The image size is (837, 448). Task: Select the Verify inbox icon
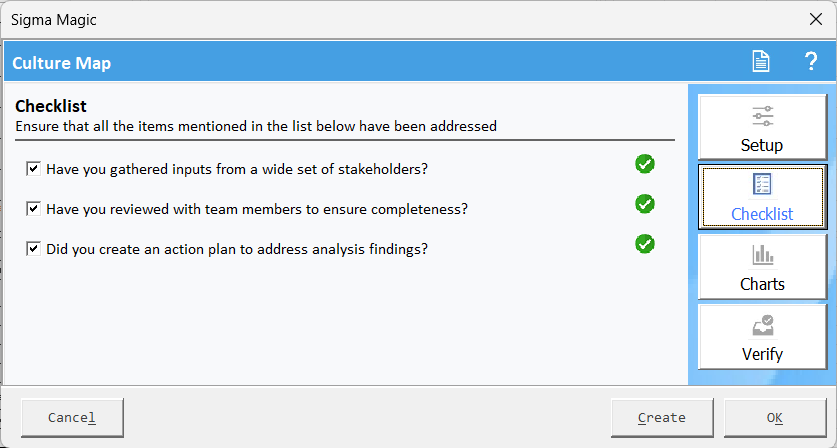763,325
